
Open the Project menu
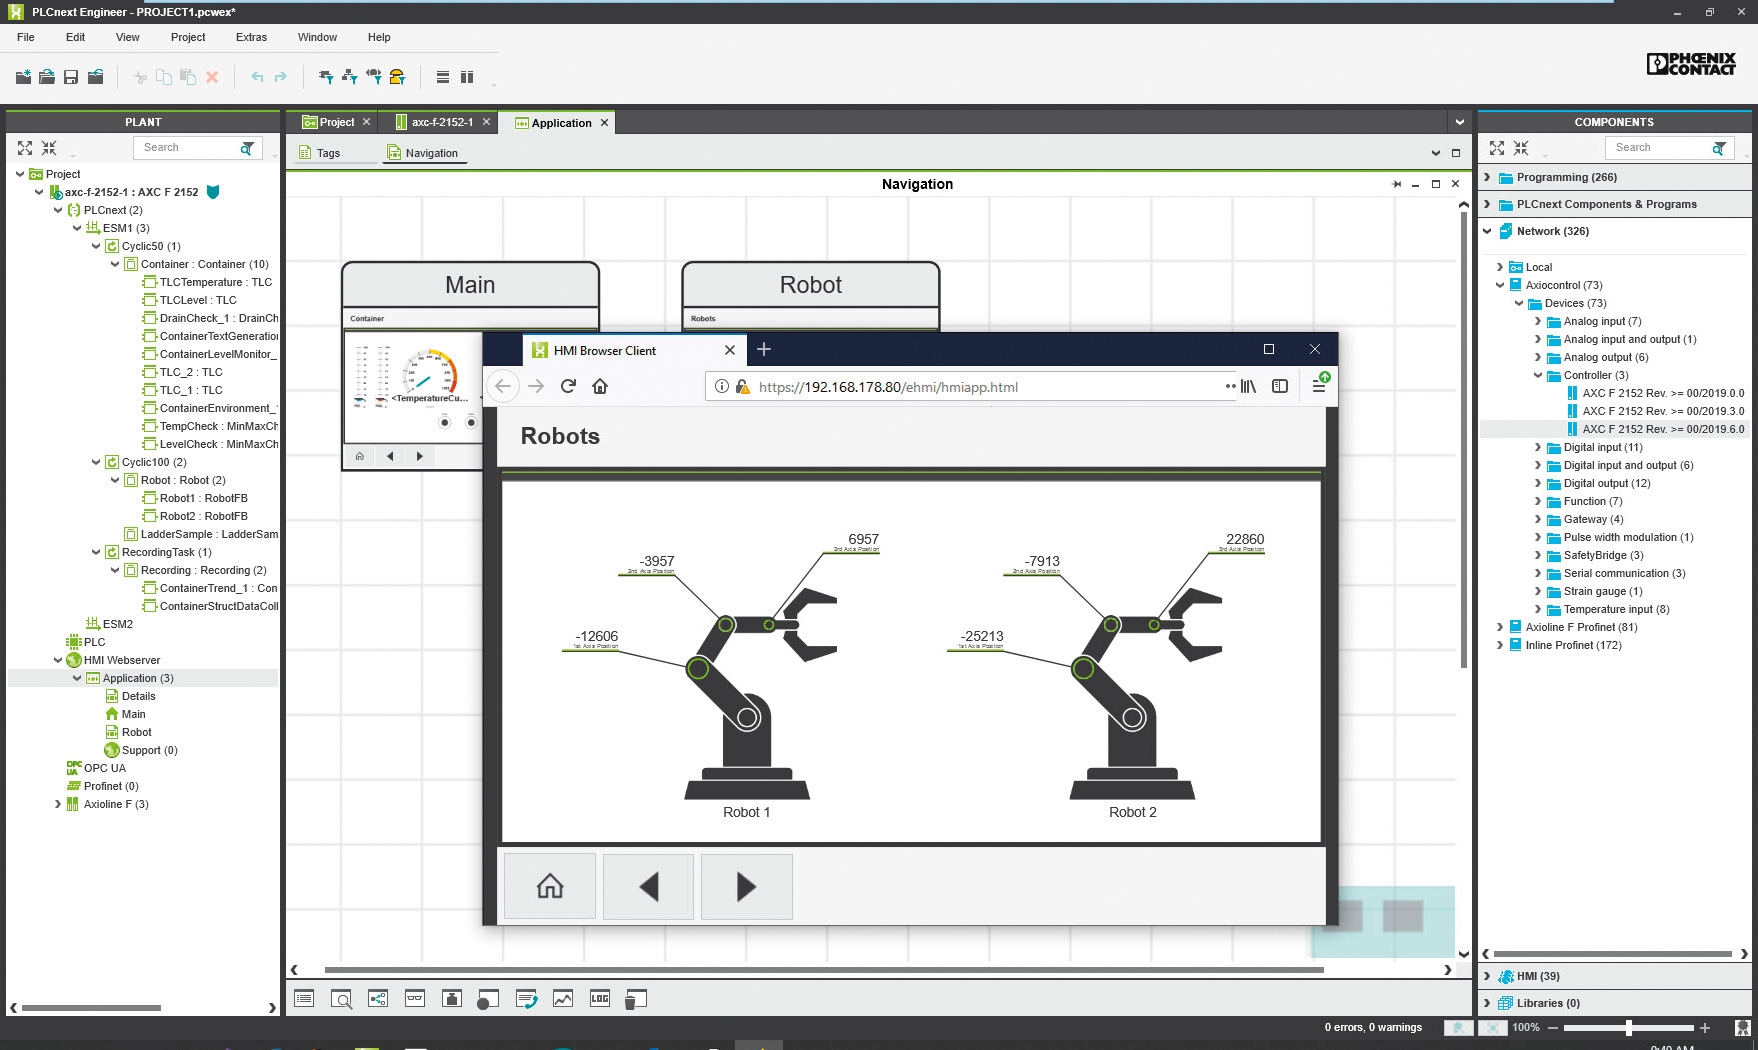point(188,37)
